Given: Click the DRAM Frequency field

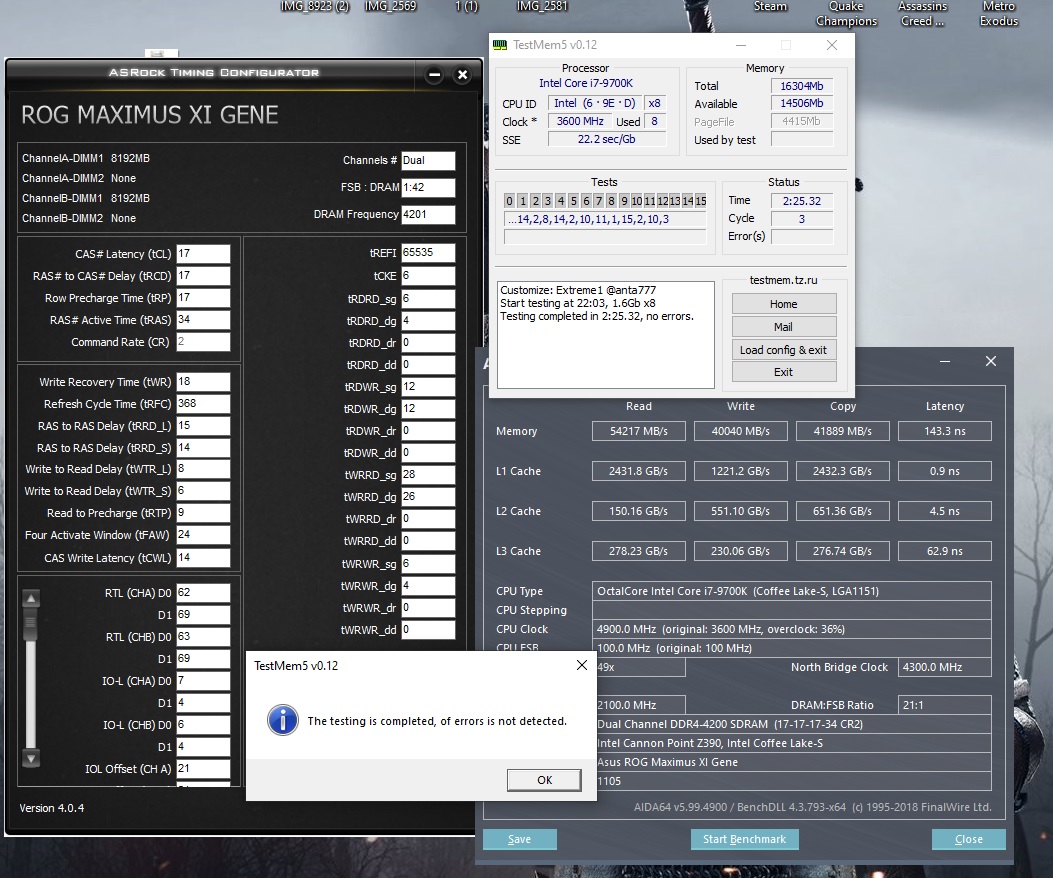Looking at the screenshot, I should point(428,214).
